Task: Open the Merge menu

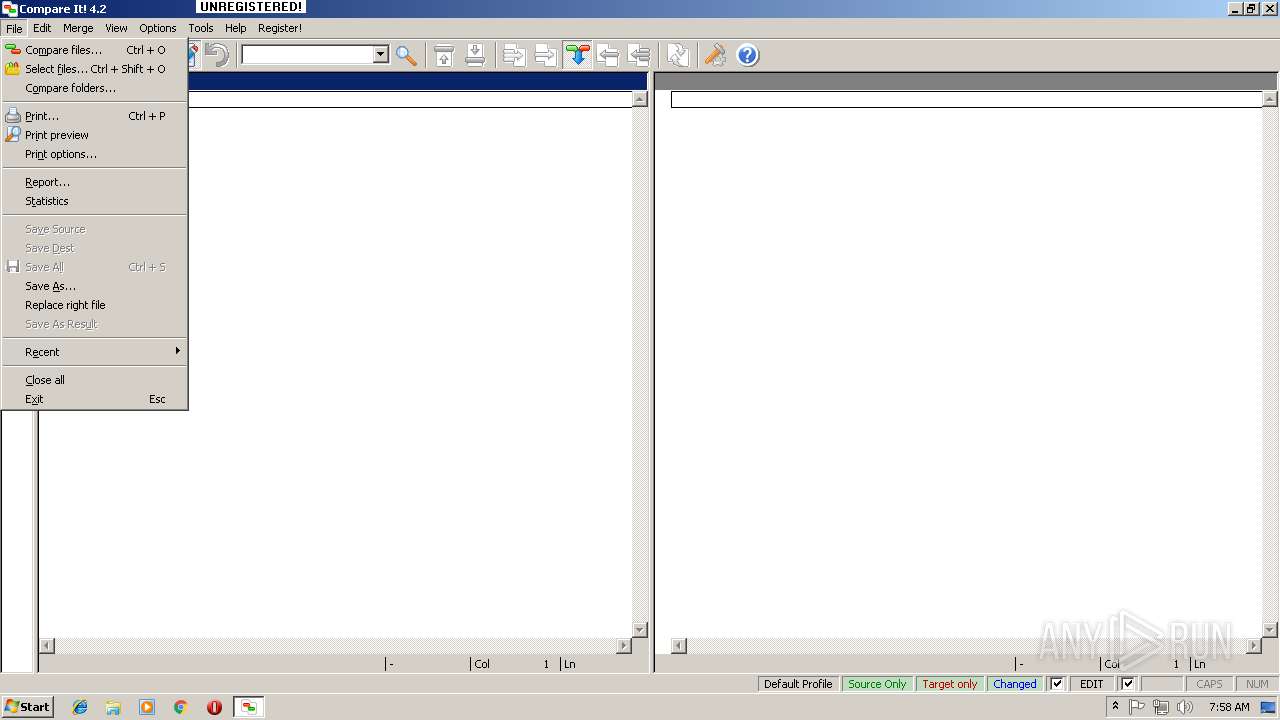Action: [x=78, y=28]
